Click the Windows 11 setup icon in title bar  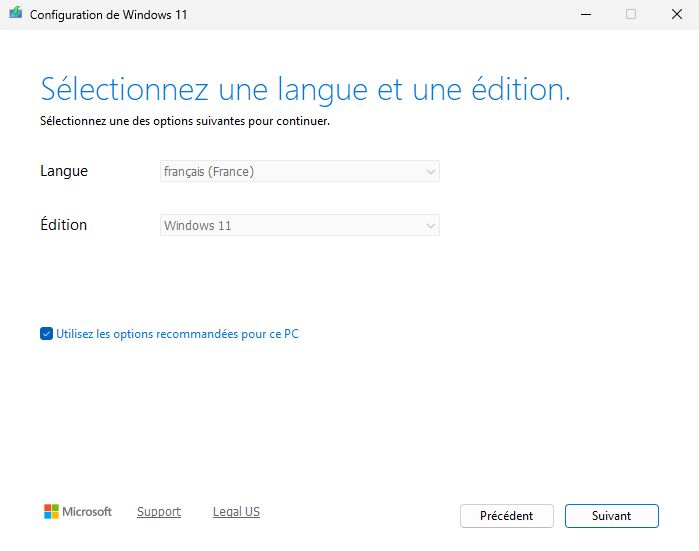[x=15, y=15]
